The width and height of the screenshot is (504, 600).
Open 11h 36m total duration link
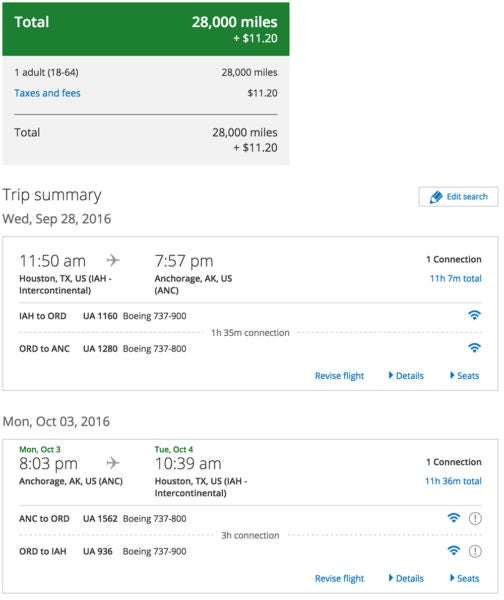tap(453, 481)
